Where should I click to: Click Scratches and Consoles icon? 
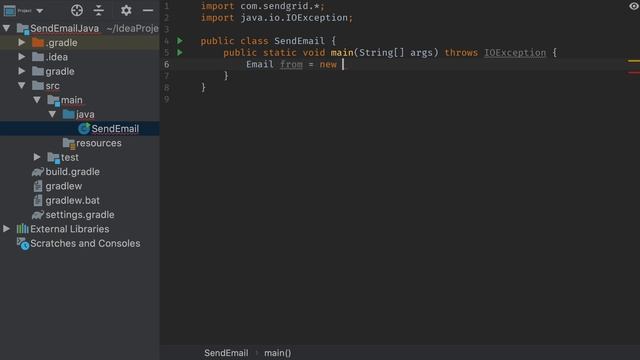(23, 244)
